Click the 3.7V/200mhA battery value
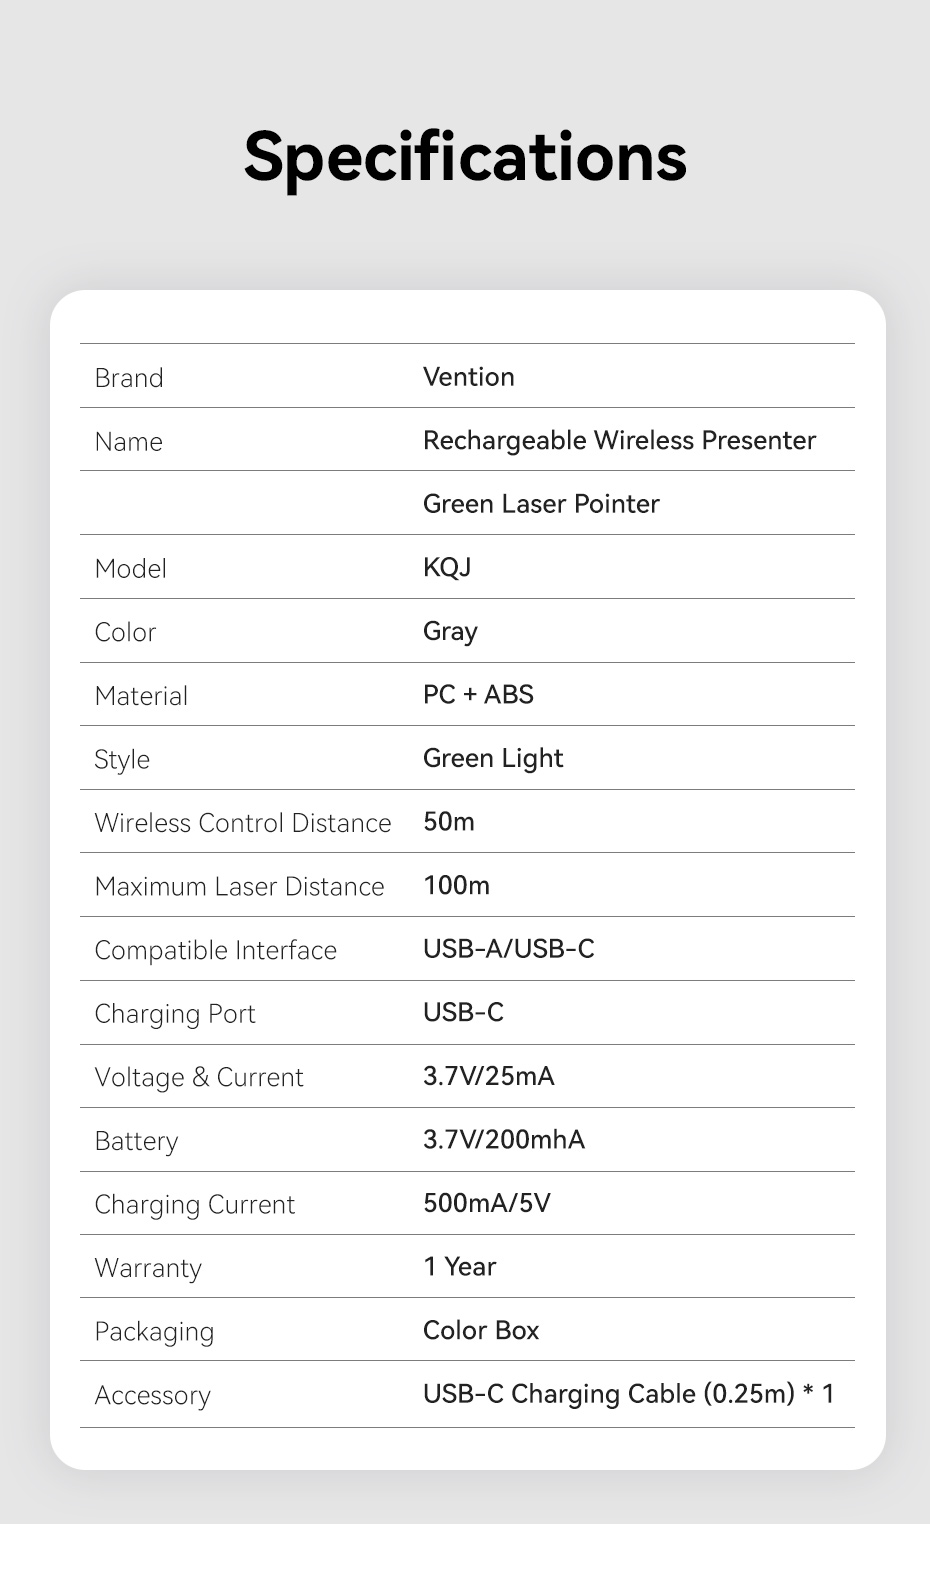The height and width of the screenshot is (1573, 930). (x=504, y=1140)
